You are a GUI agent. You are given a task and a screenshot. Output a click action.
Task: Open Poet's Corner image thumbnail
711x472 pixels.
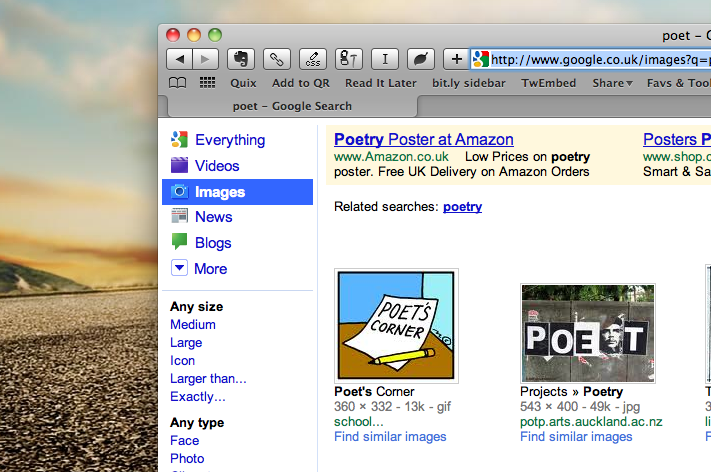pyautogui.click(x=396, y=326)
